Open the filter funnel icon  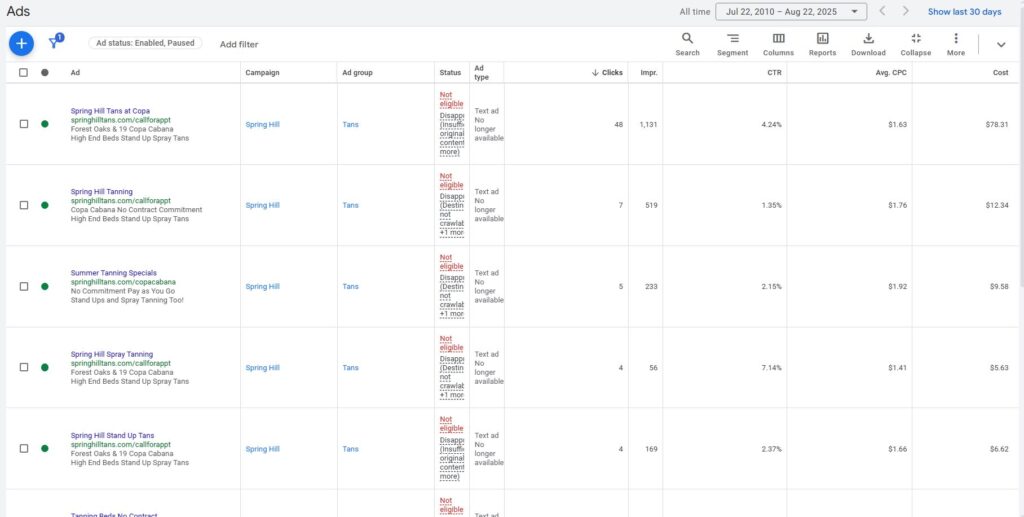point(54,43)
